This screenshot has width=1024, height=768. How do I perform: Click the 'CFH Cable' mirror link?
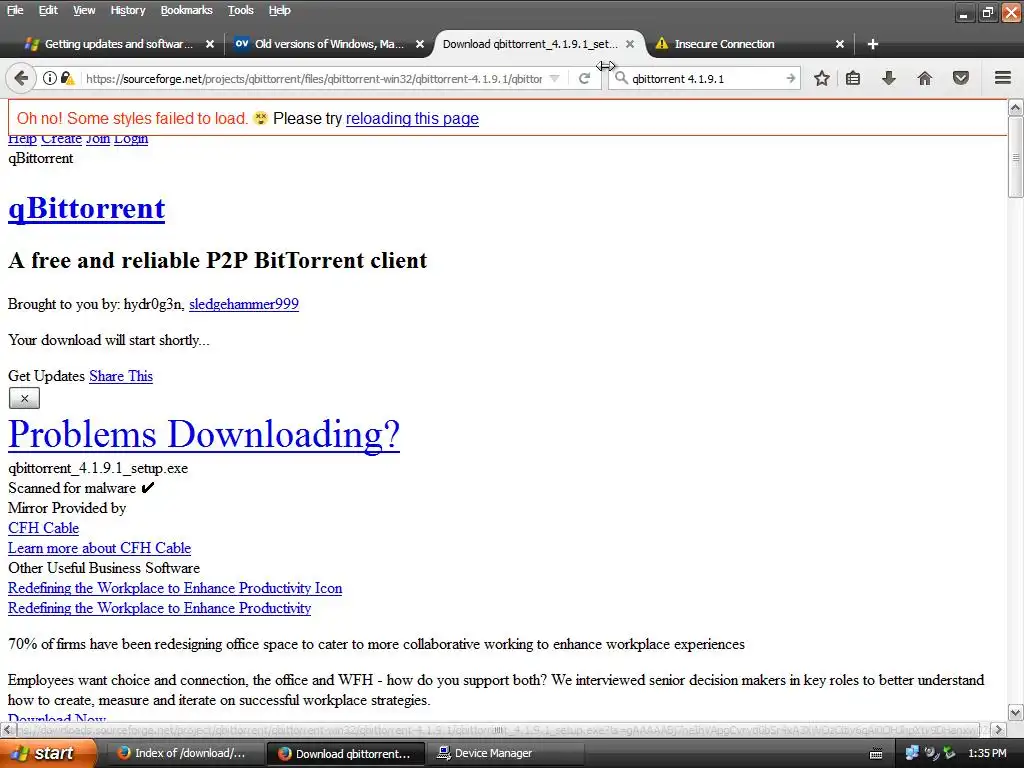click(x=43, y=528)
